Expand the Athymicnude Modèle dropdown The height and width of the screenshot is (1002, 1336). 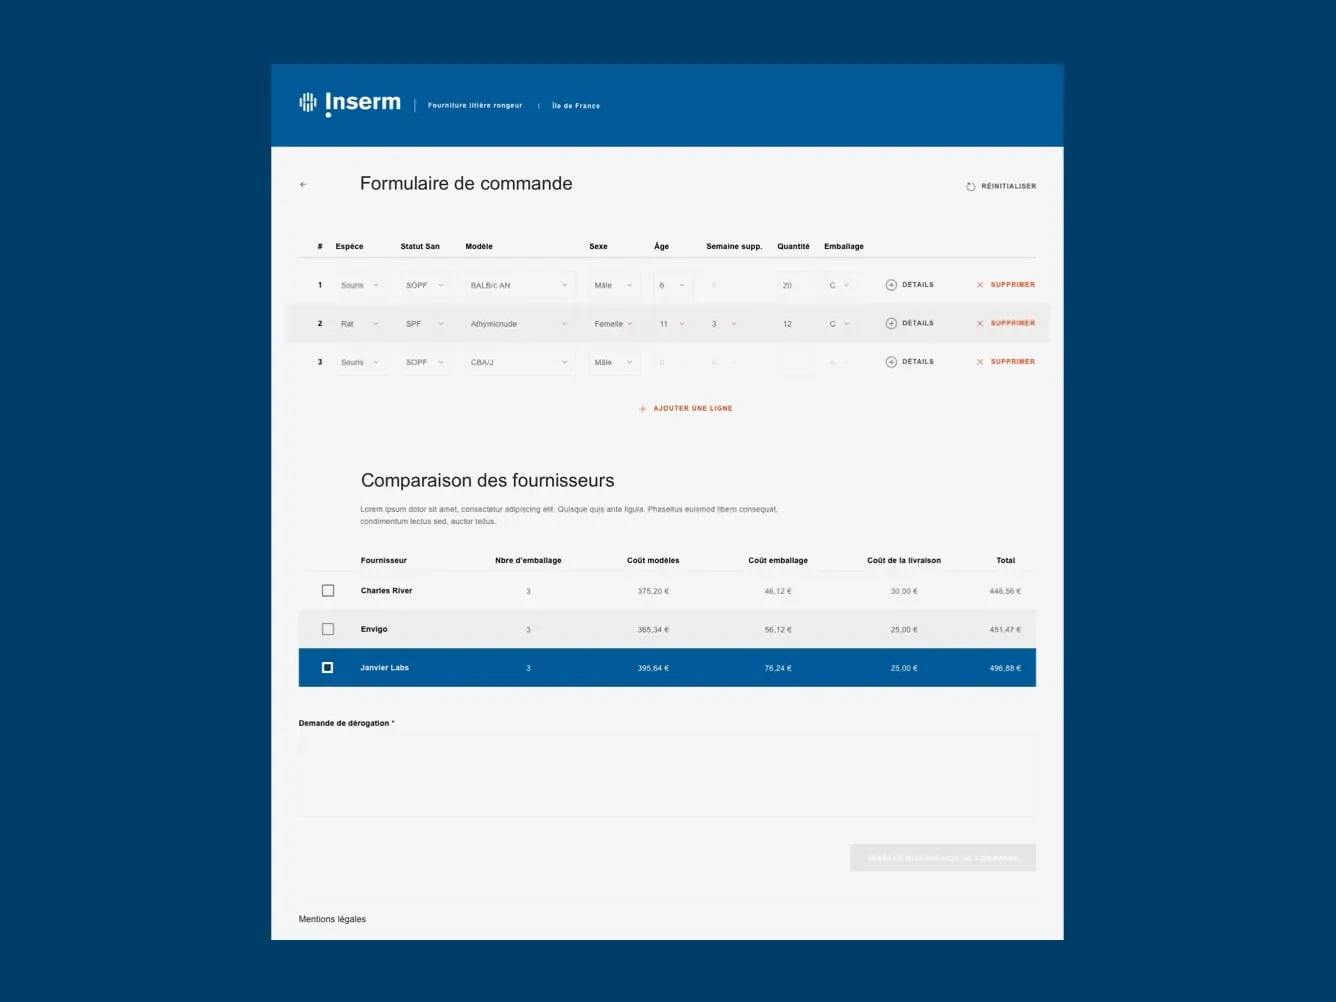tap(519, 324)
